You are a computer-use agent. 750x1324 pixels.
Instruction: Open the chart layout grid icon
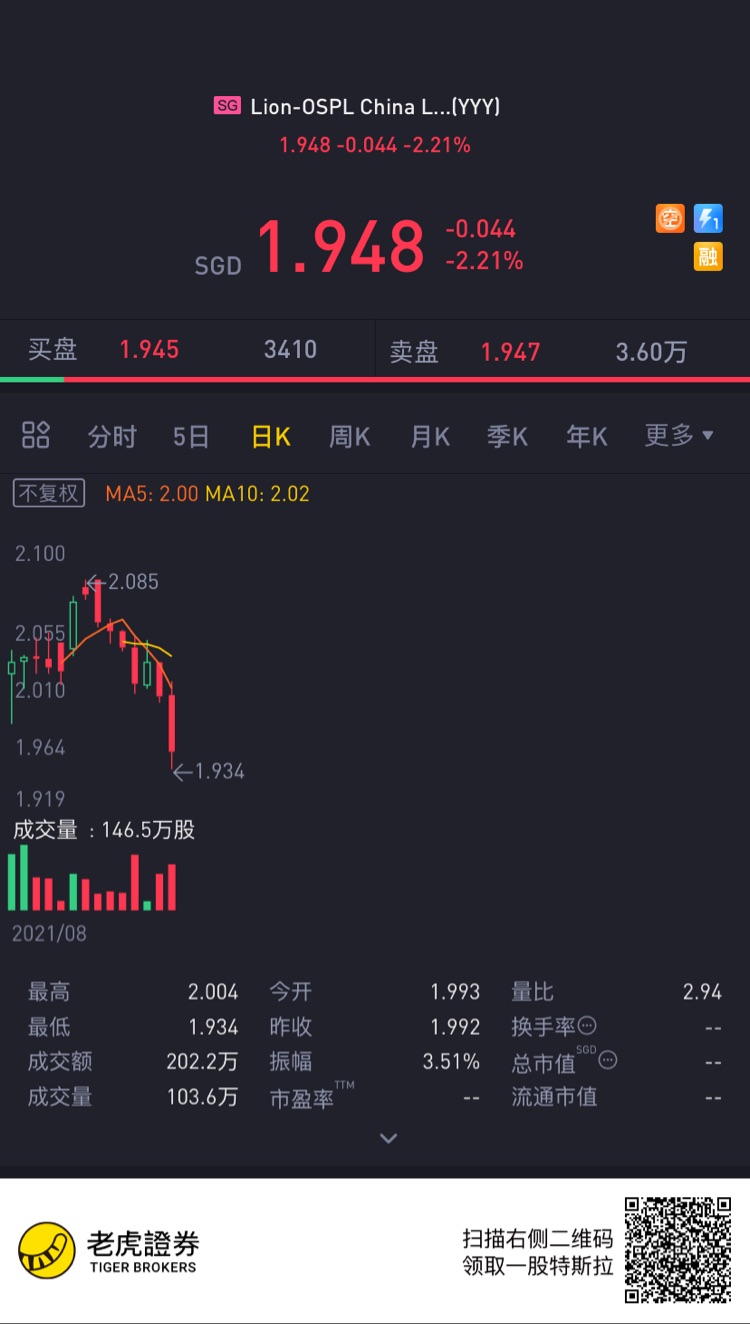pyautogui.click(x=36, y=436)
